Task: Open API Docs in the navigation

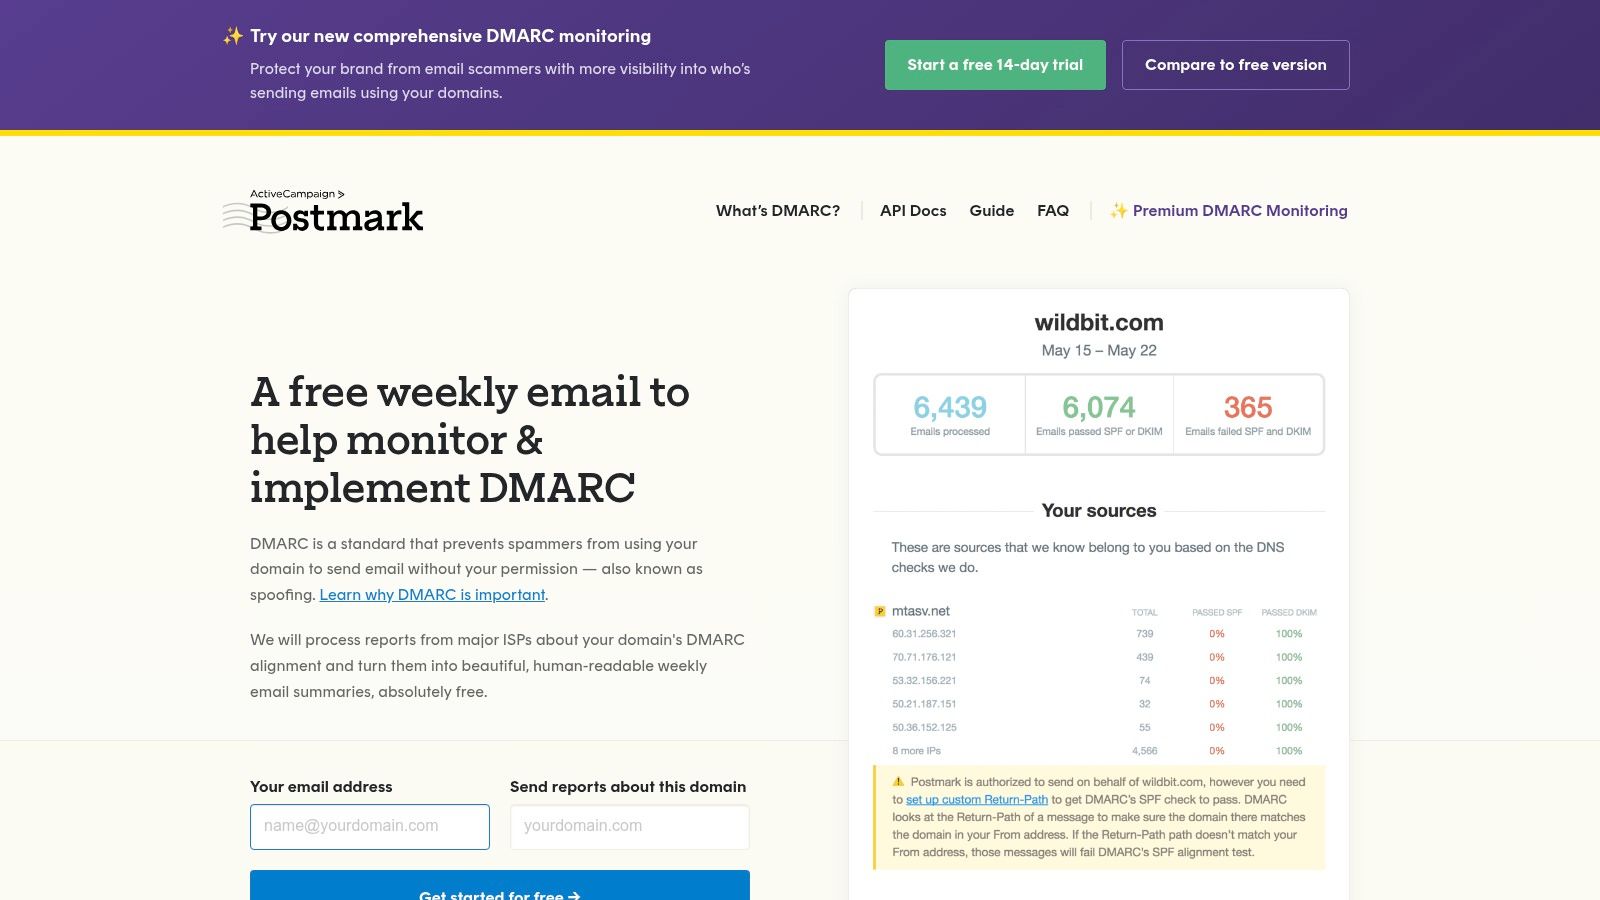Action: pyautogui.click(x=913, y=210)
